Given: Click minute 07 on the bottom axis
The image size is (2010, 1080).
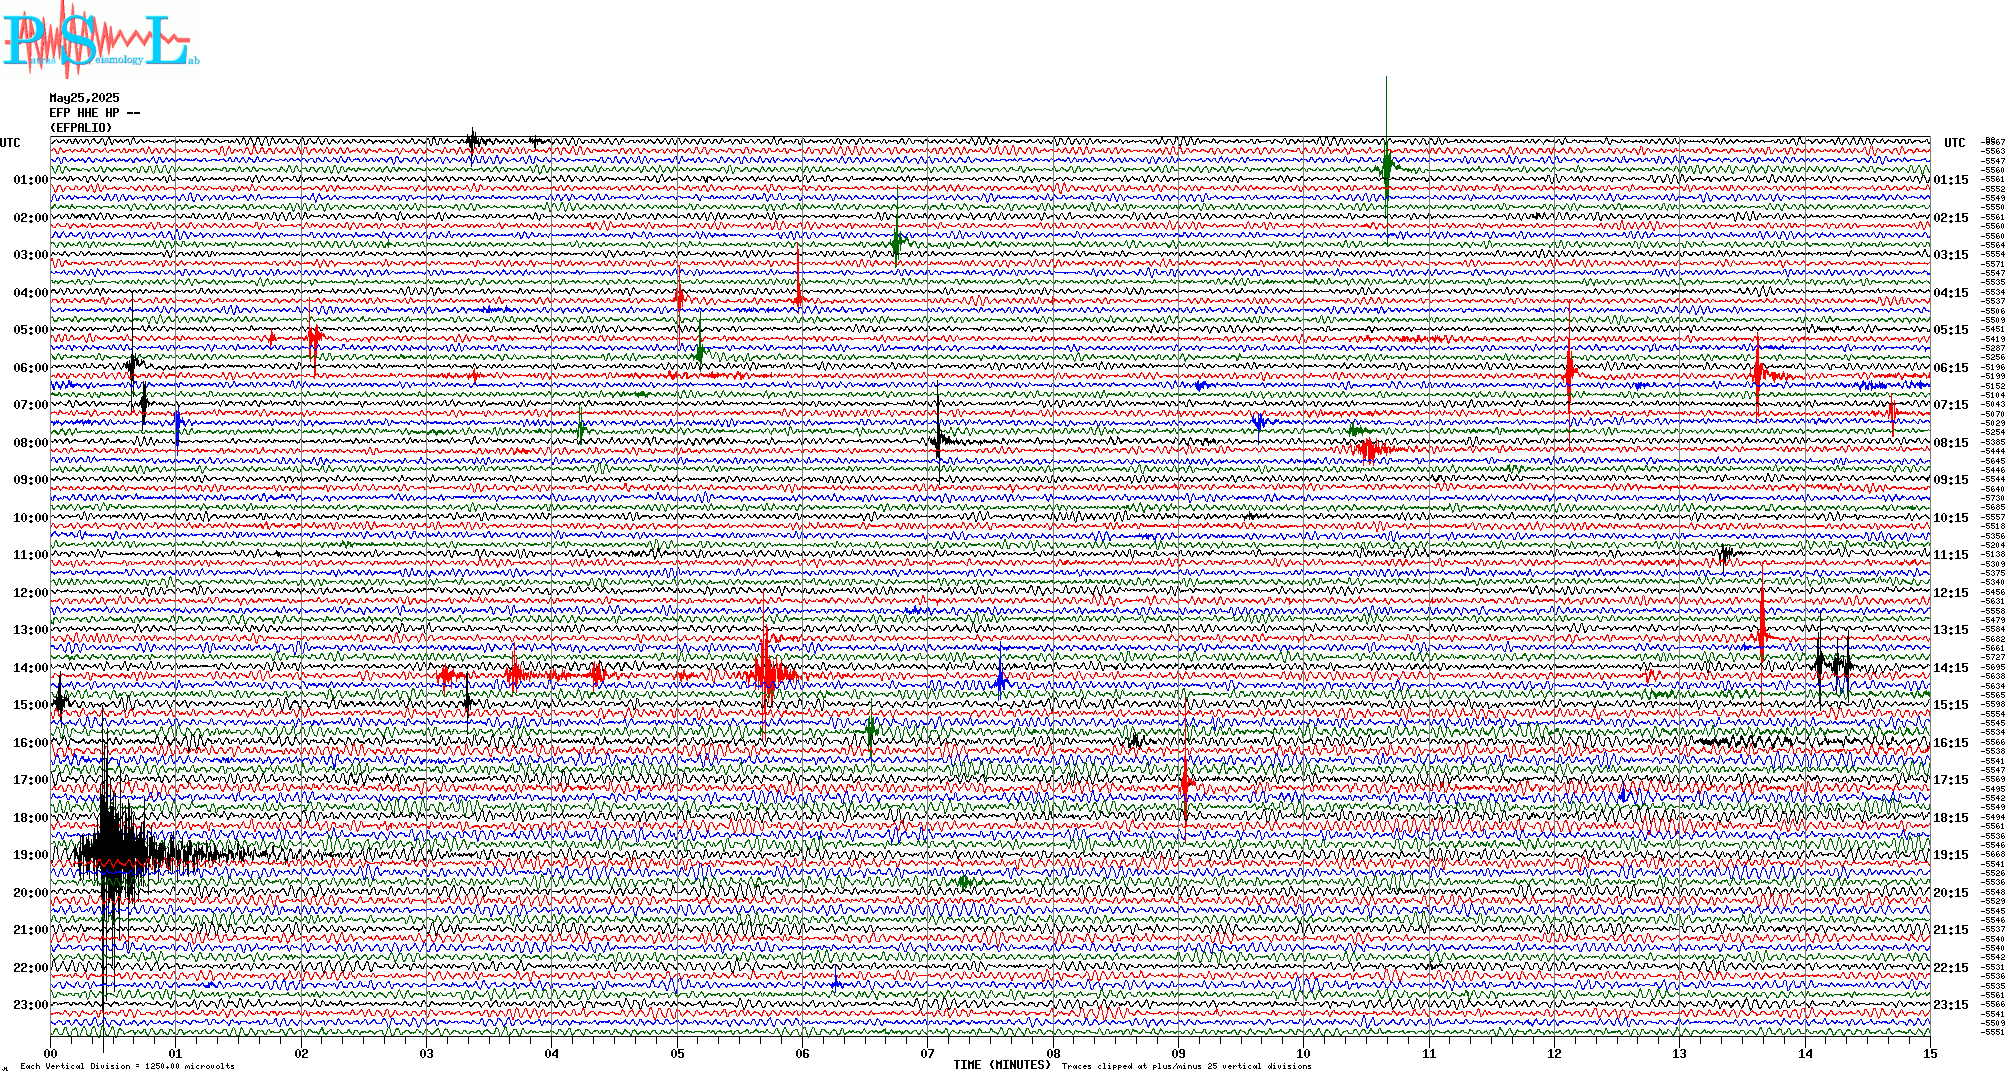Looking at the screenshot, I should (928, 1054).
